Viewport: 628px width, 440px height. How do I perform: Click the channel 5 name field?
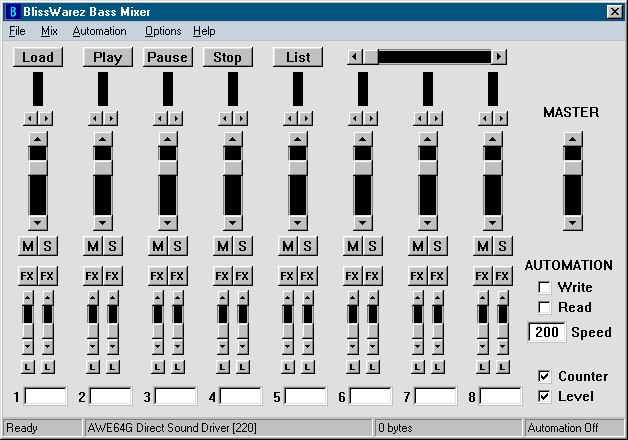[306, 396]
